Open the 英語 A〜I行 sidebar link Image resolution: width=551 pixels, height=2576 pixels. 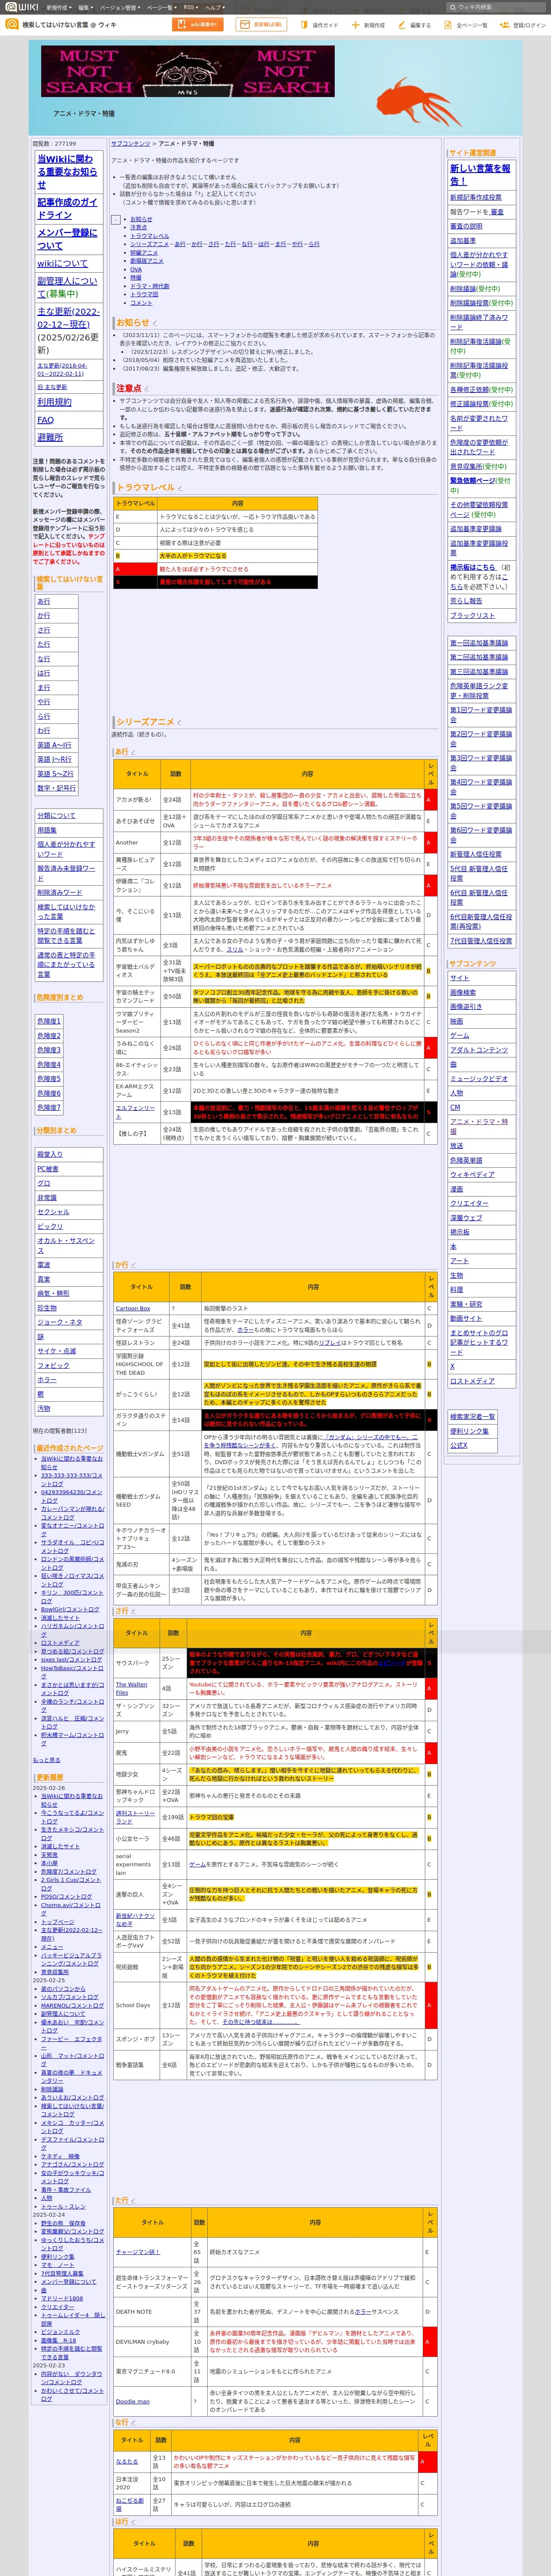54,745
